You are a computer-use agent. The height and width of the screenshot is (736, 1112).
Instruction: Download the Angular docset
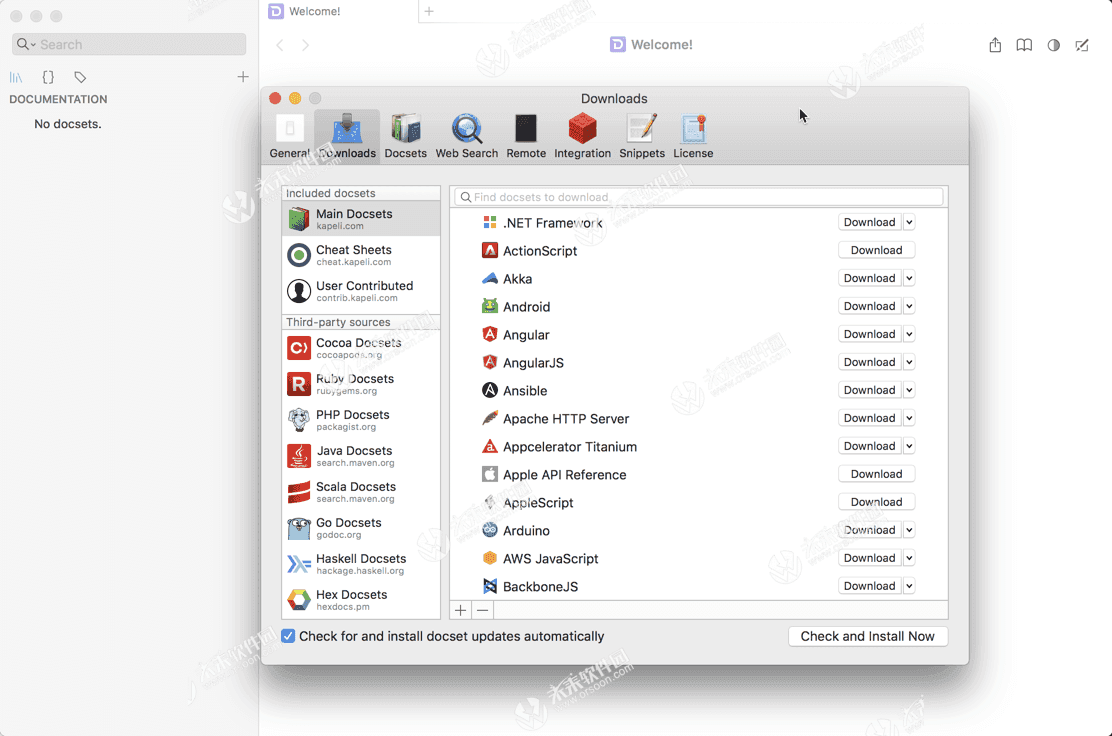tap(869, 334)
